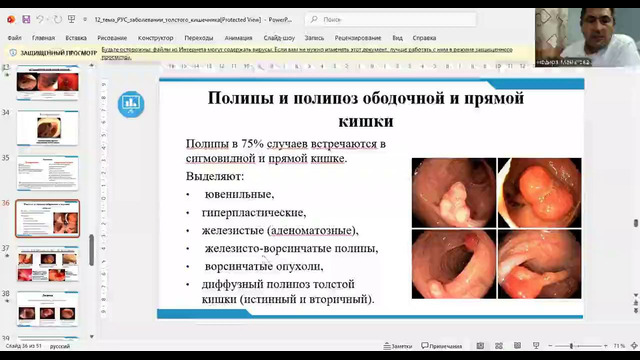Click fit slide to window icon
Image resolution: width=640 pixels, height=360 pixels.
[634, 346]
